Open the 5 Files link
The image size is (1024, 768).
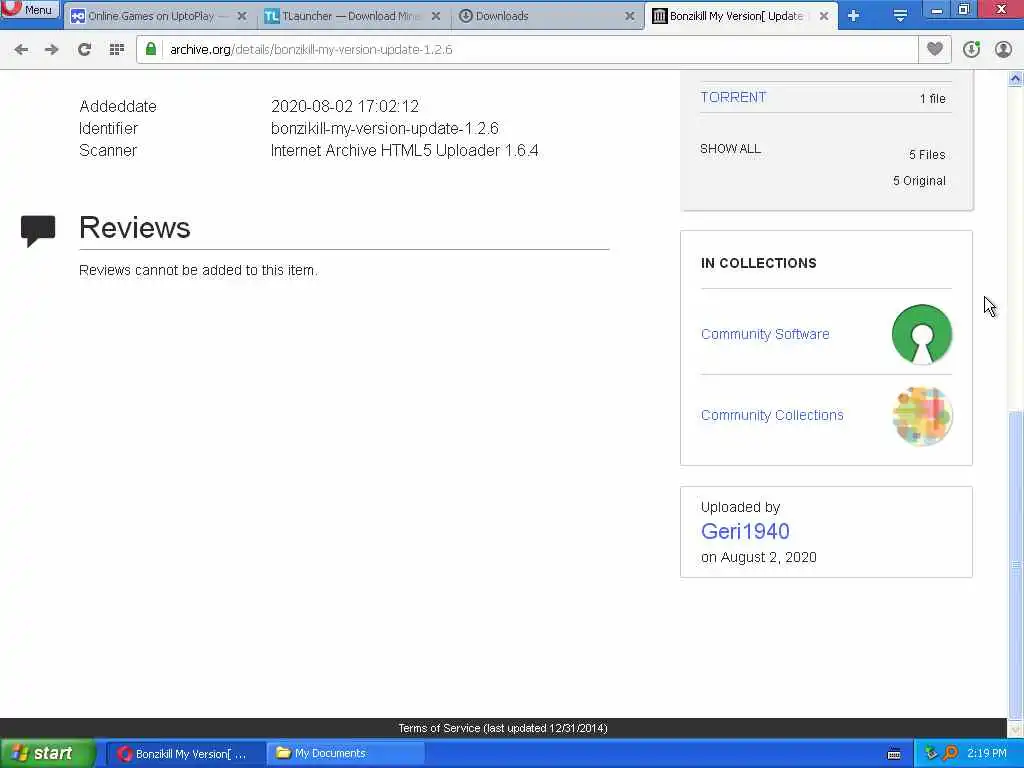tap(927, 155)
